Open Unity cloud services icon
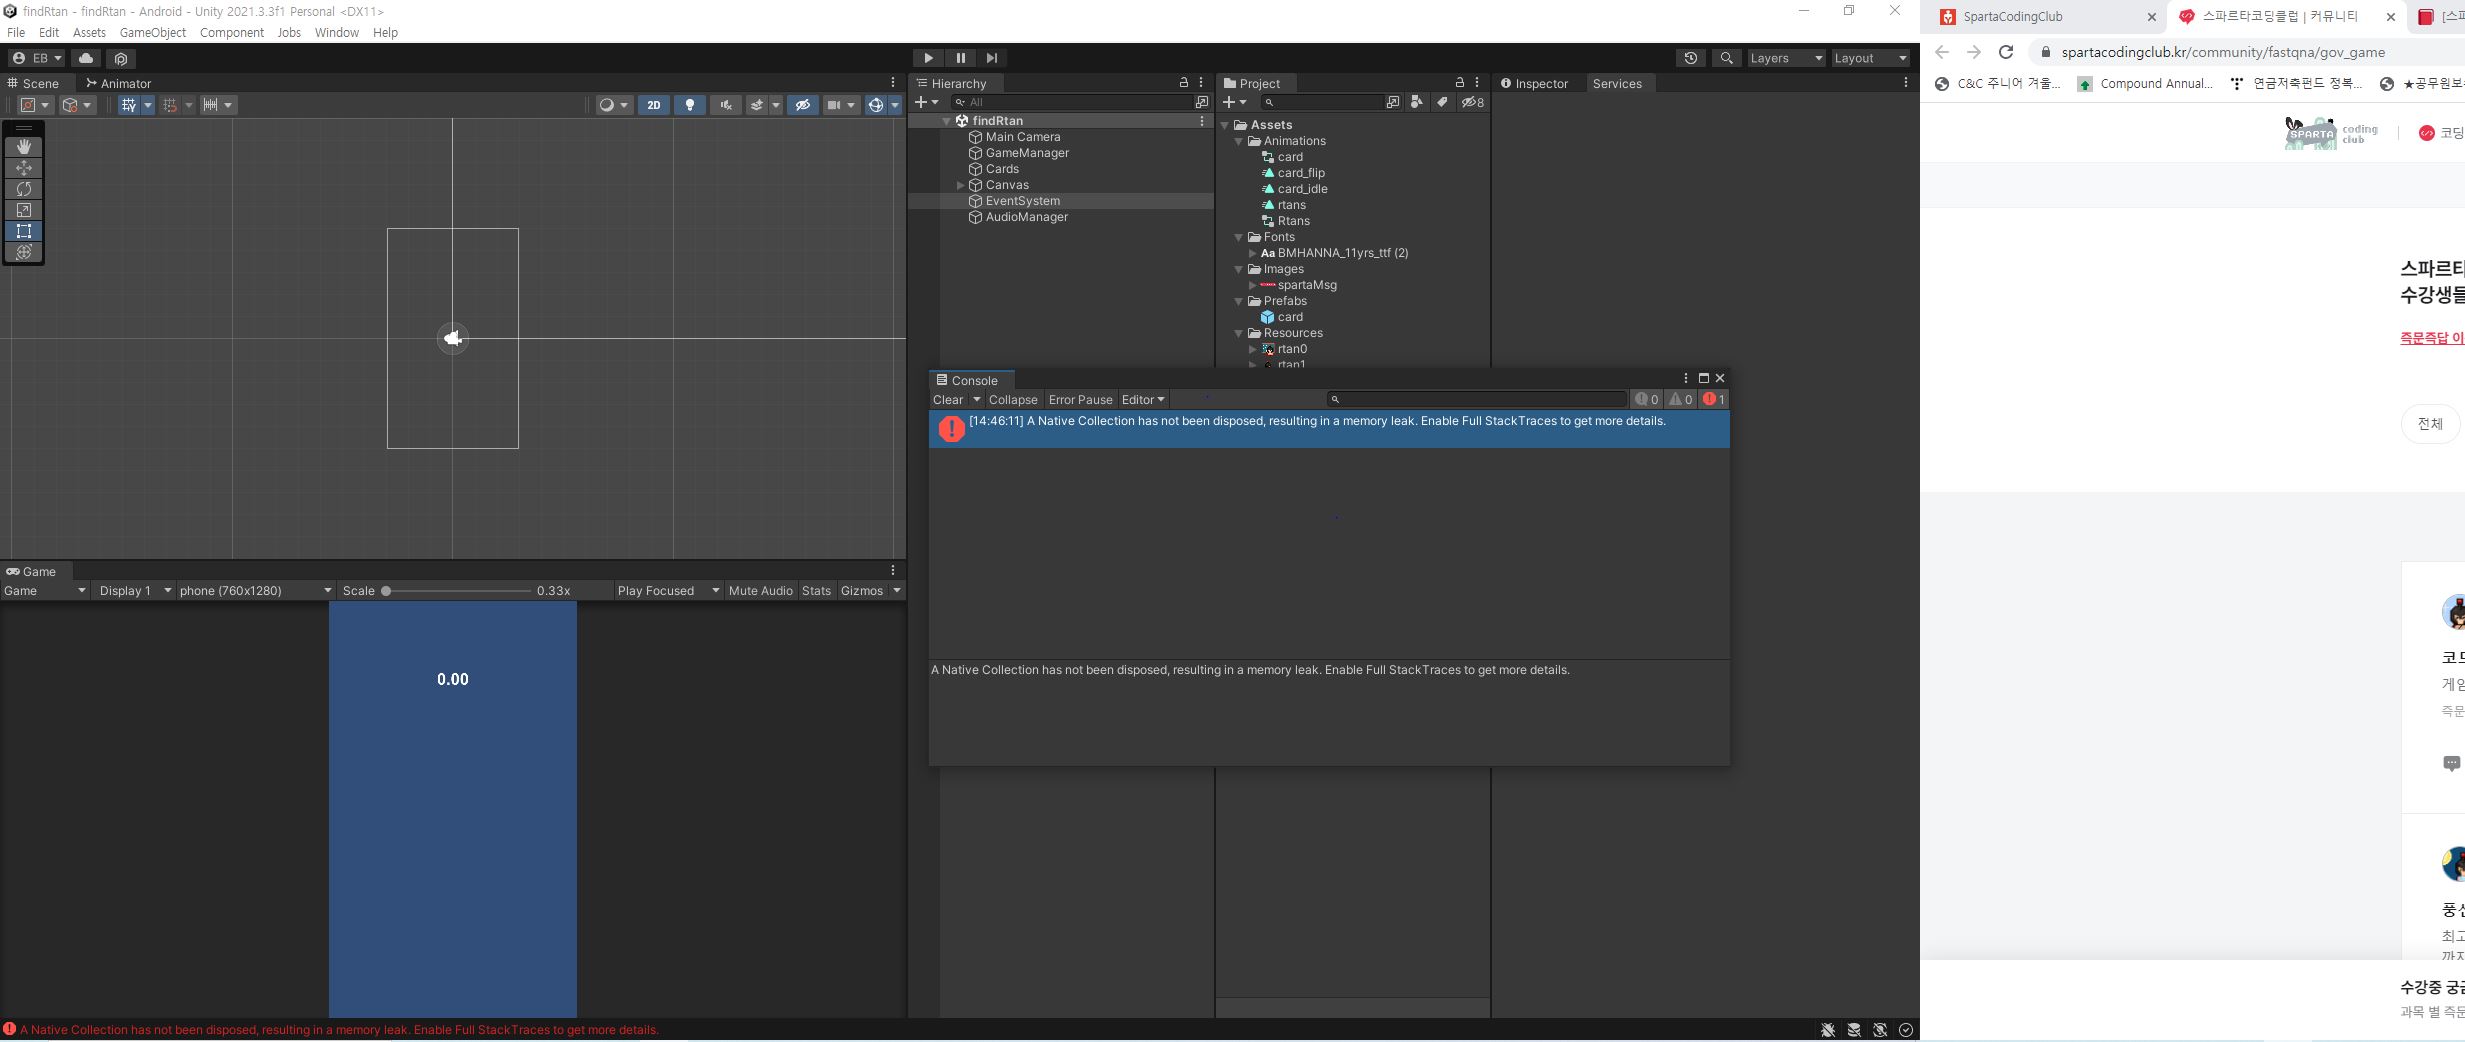Image resolution: width=2465 pixels, height=1042 pixels. pos(86,58)
